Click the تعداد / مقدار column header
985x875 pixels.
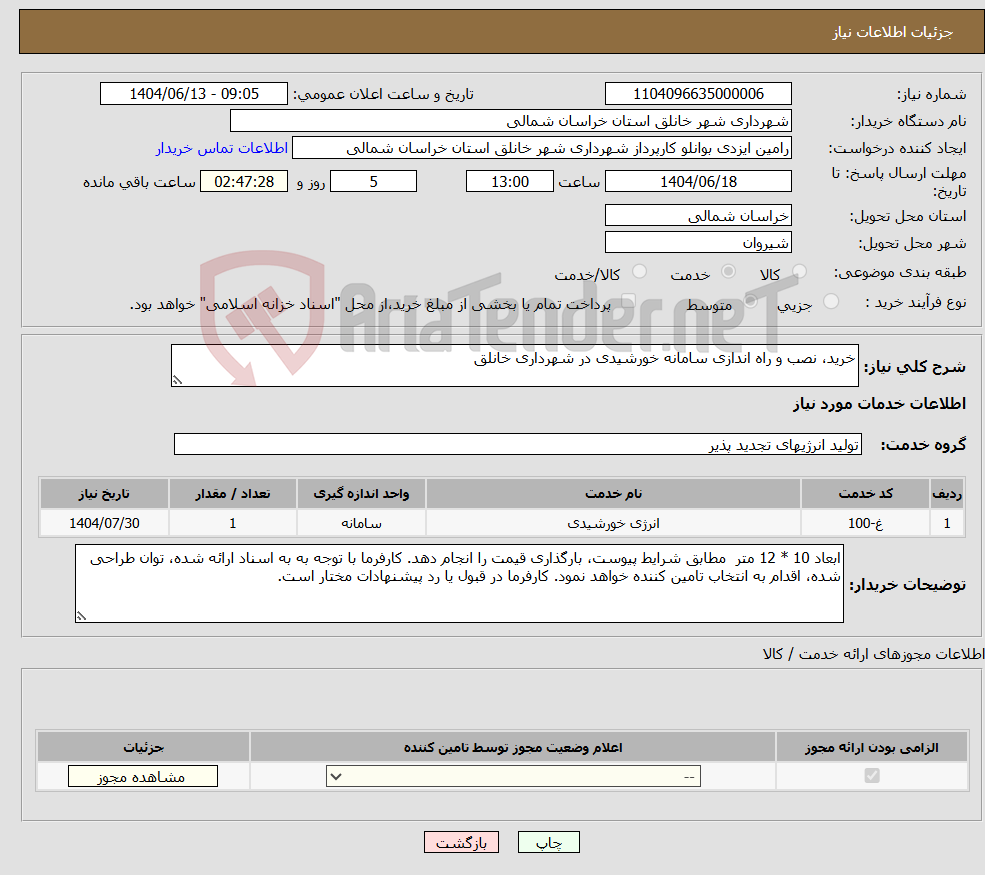(232, 494)
